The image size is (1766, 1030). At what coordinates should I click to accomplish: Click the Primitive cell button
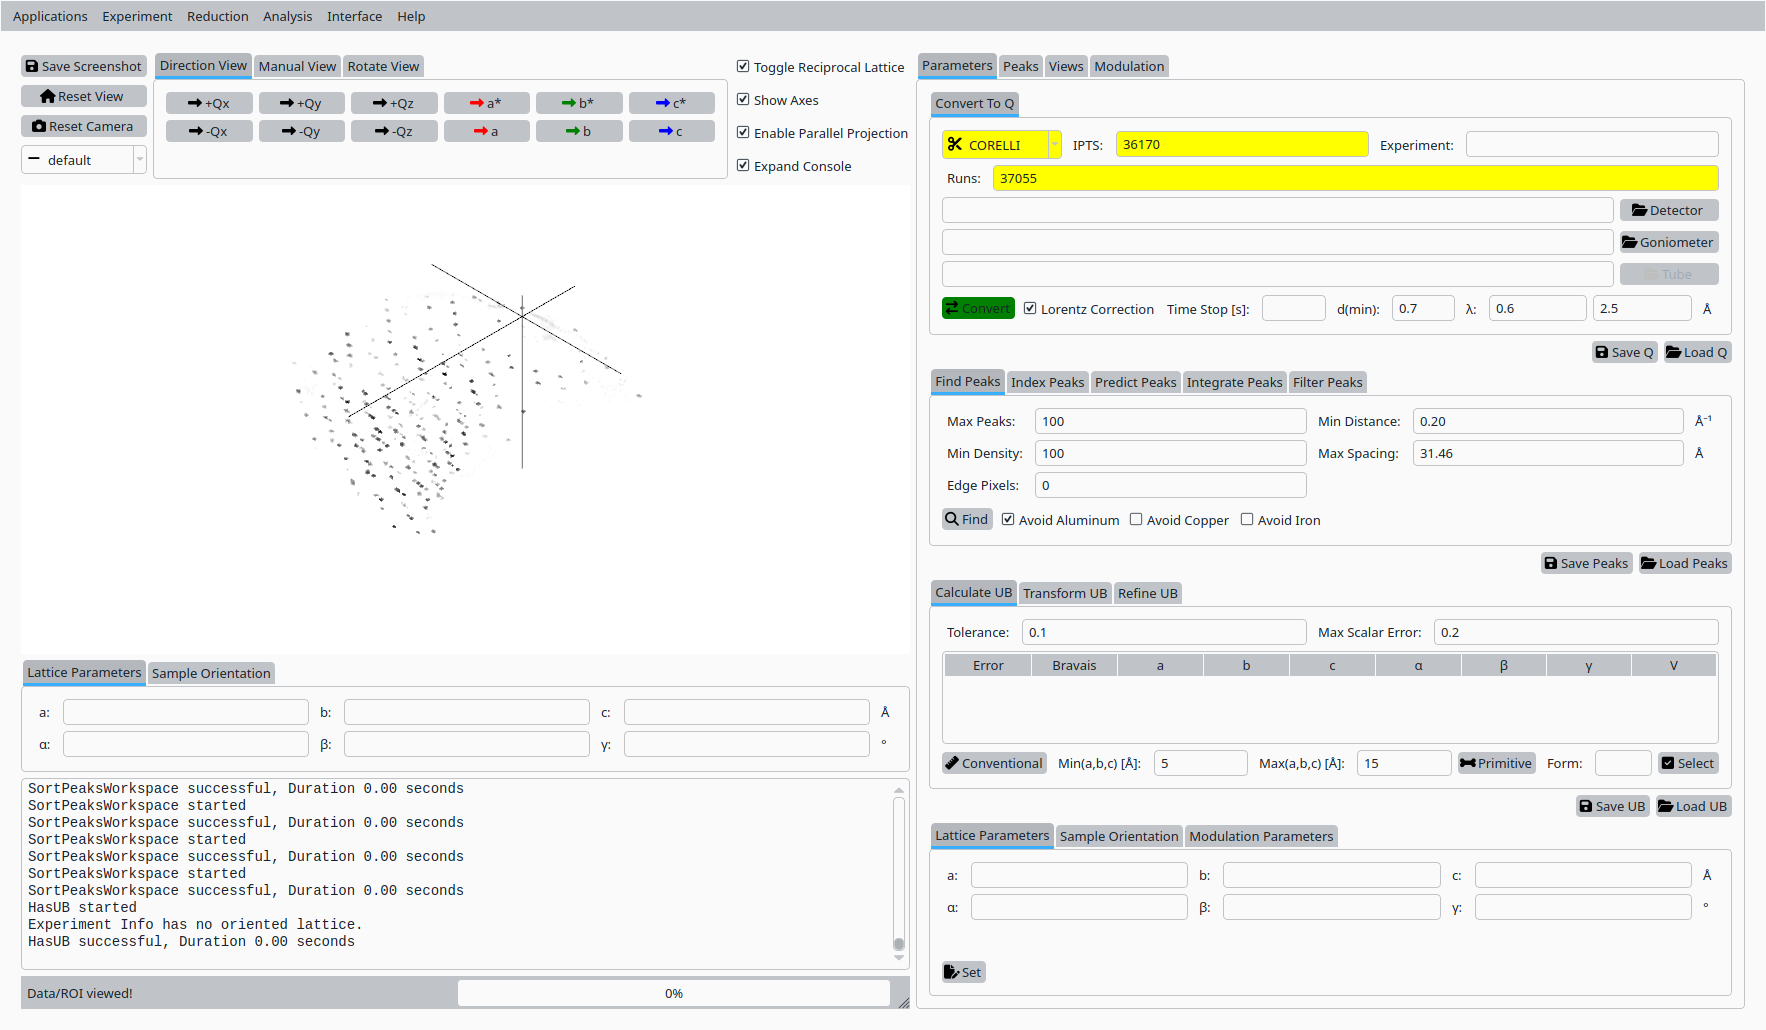(x=1496, y=763)
